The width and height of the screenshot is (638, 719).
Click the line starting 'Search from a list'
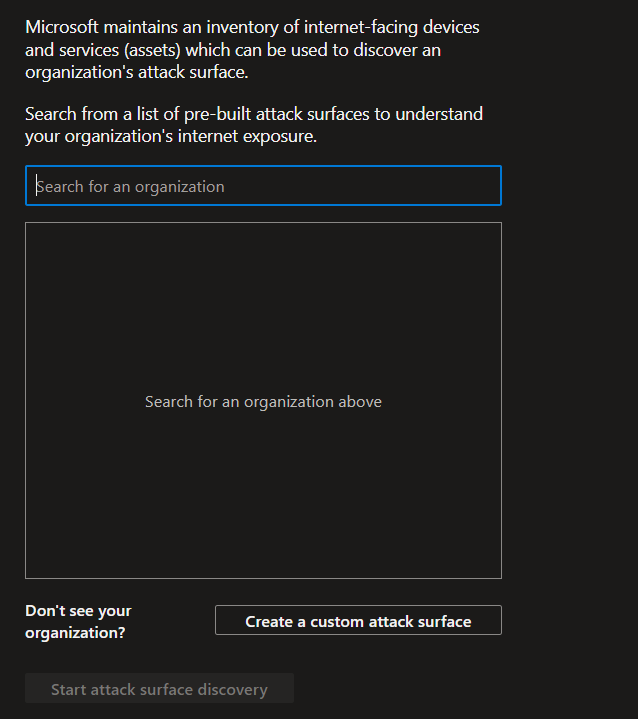coord(254,114)
